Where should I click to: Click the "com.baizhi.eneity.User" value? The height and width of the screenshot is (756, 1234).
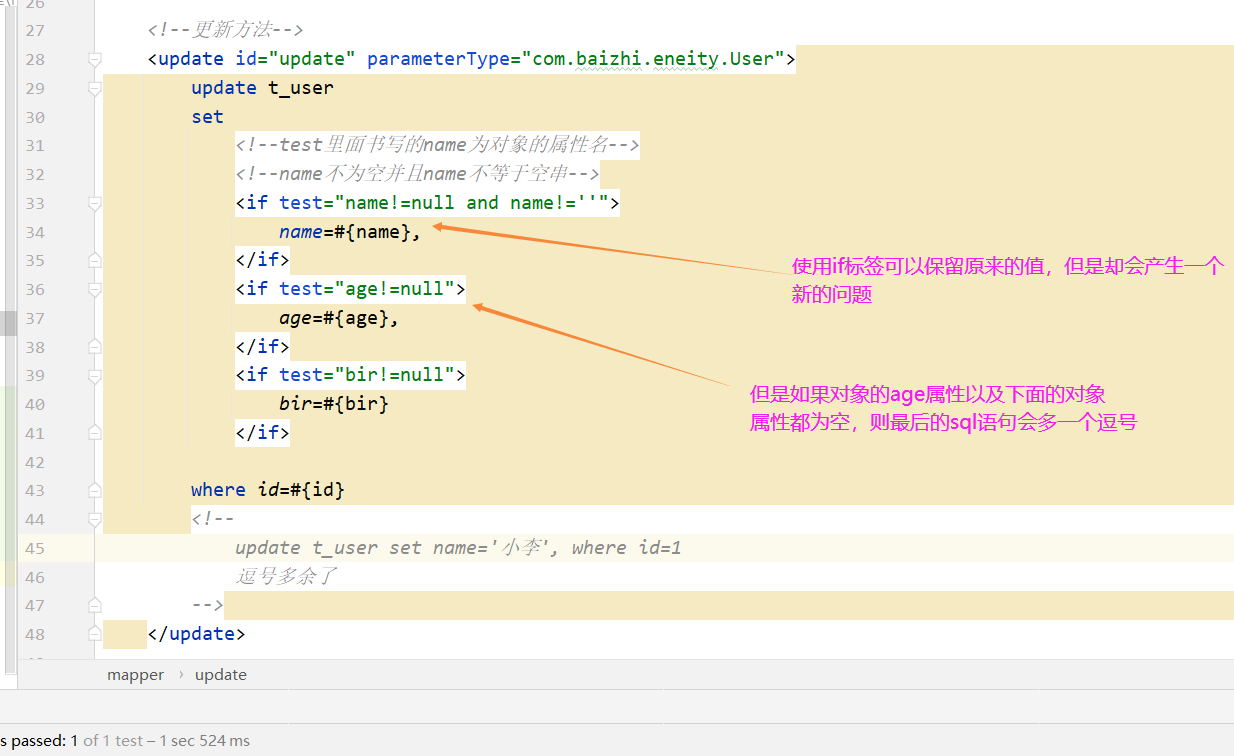click(x=653, y=59)
